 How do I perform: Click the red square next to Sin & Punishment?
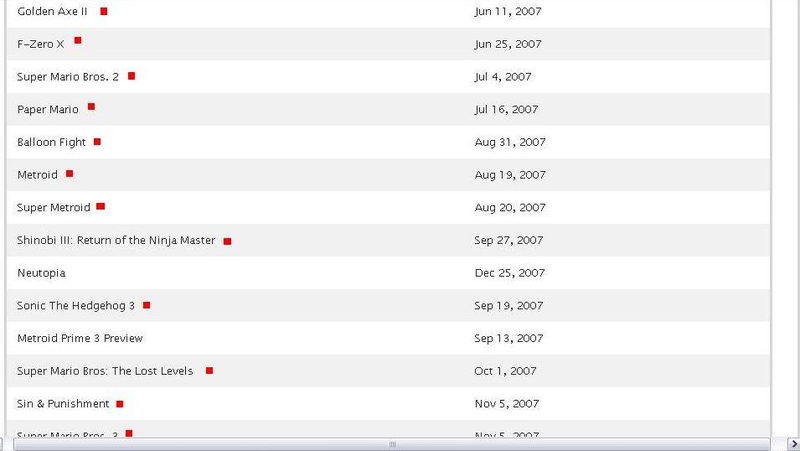(120, 404)
